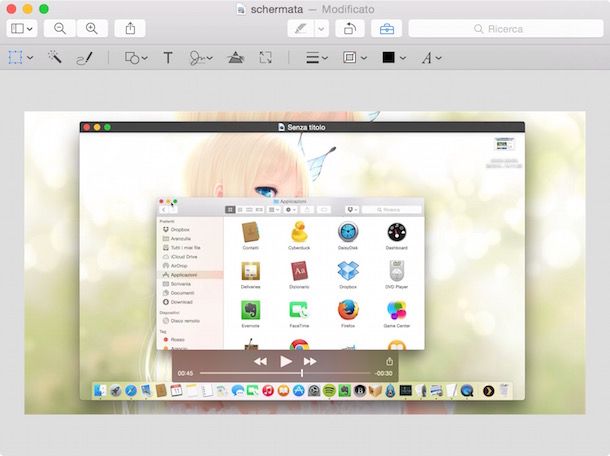Click the Evernote app icon

tap(250, 310)
